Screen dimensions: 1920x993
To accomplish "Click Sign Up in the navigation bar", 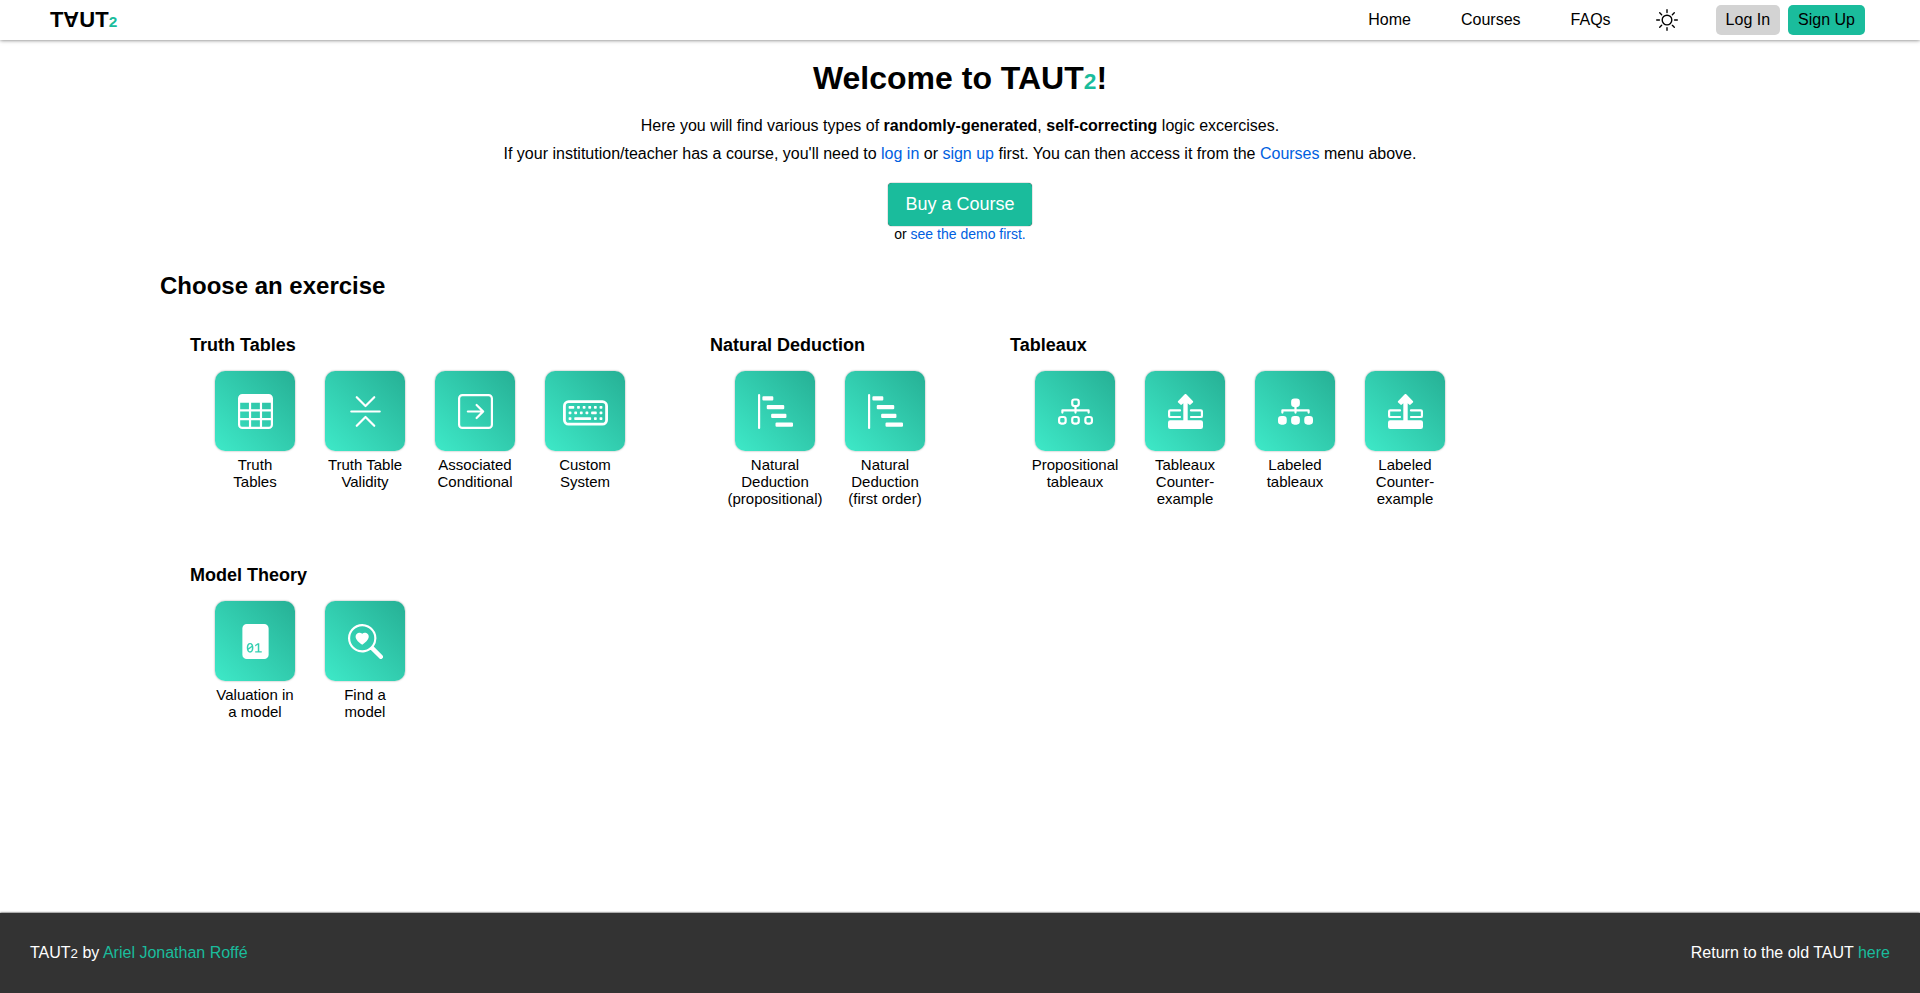I will pyautogui.click(x=1826, y=19).
